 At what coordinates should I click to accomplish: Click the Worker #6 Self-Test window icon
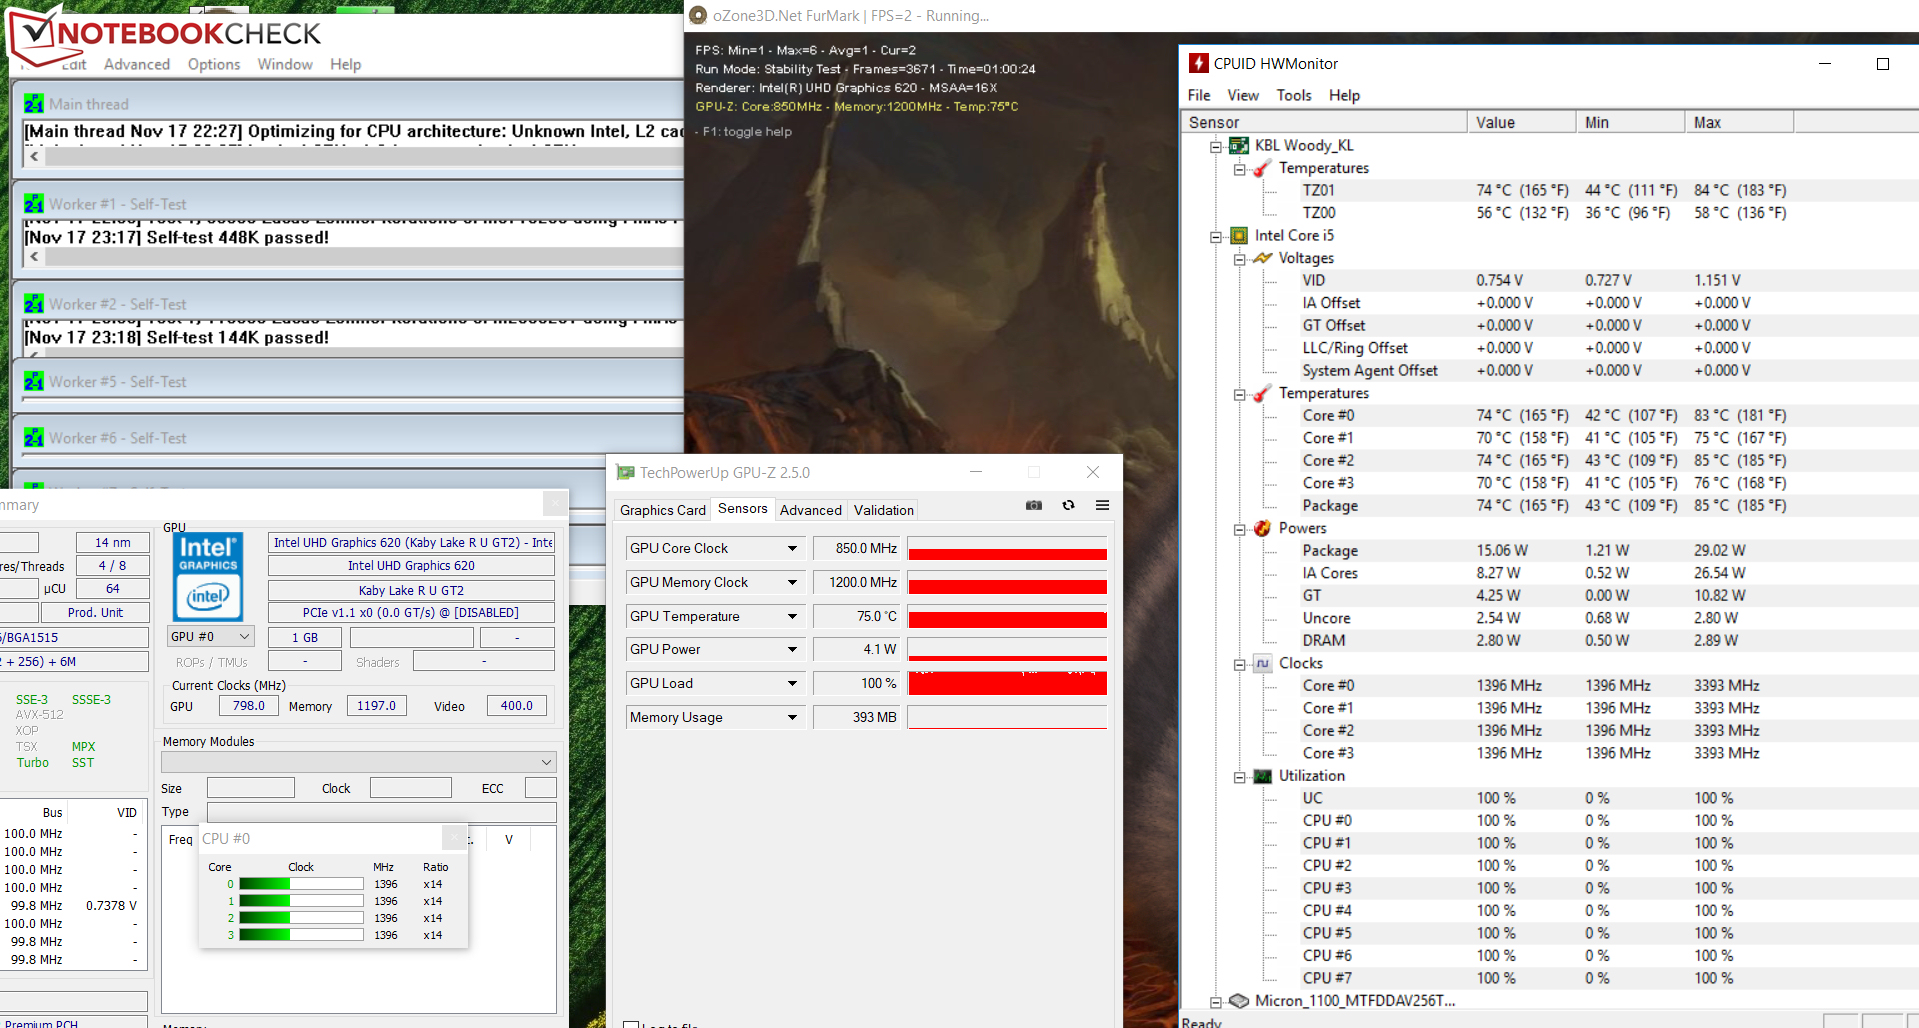(34, 438)
